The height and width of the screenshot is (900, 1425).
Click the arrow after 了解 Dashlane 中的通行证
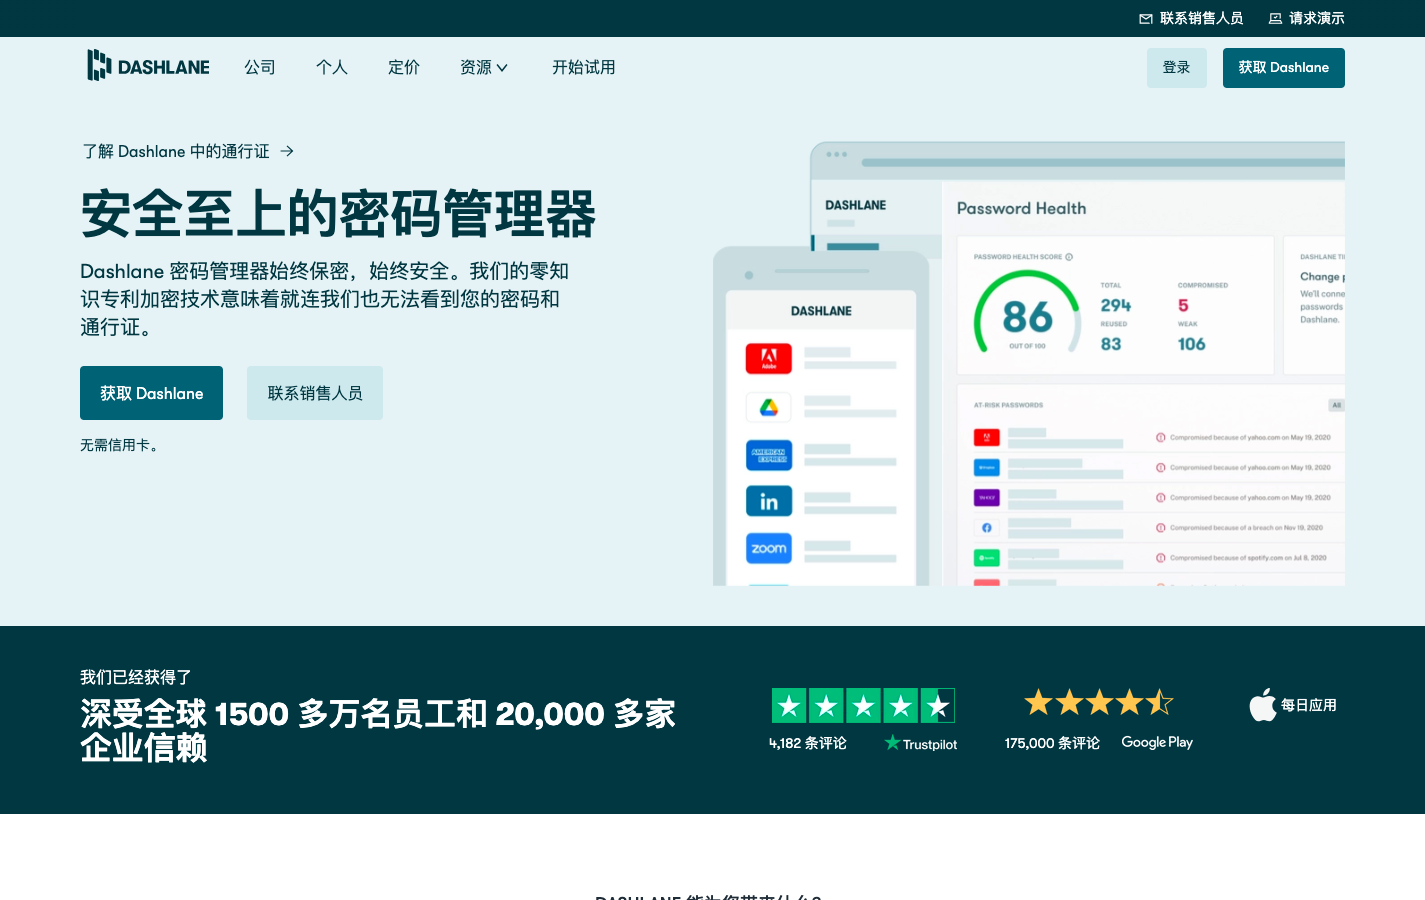(x=287, y=151)
